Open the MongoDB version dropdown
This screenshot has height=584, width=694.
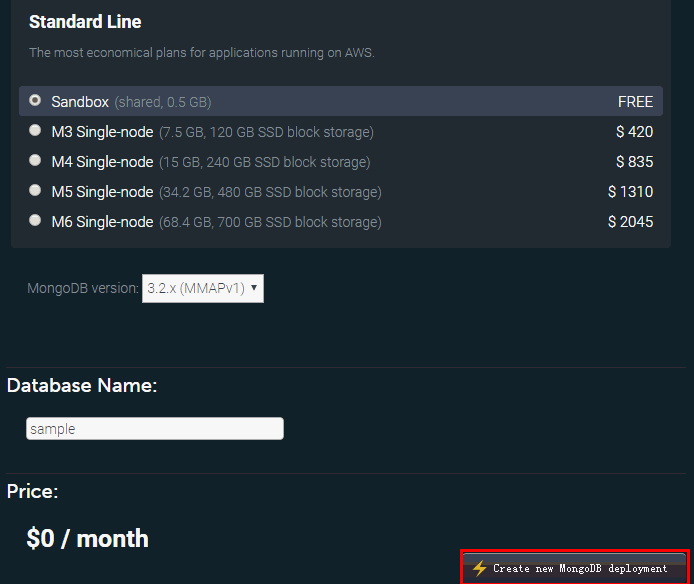[x=203, y=289]
